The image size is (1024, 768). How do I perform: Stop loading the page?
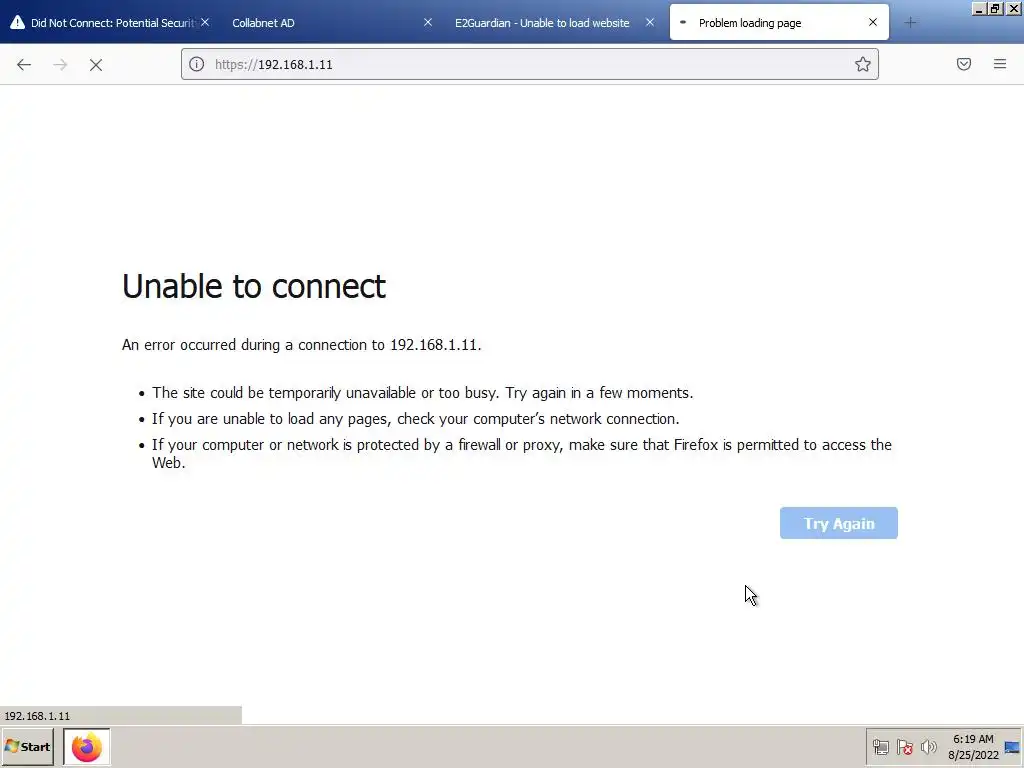pos(96,65)
